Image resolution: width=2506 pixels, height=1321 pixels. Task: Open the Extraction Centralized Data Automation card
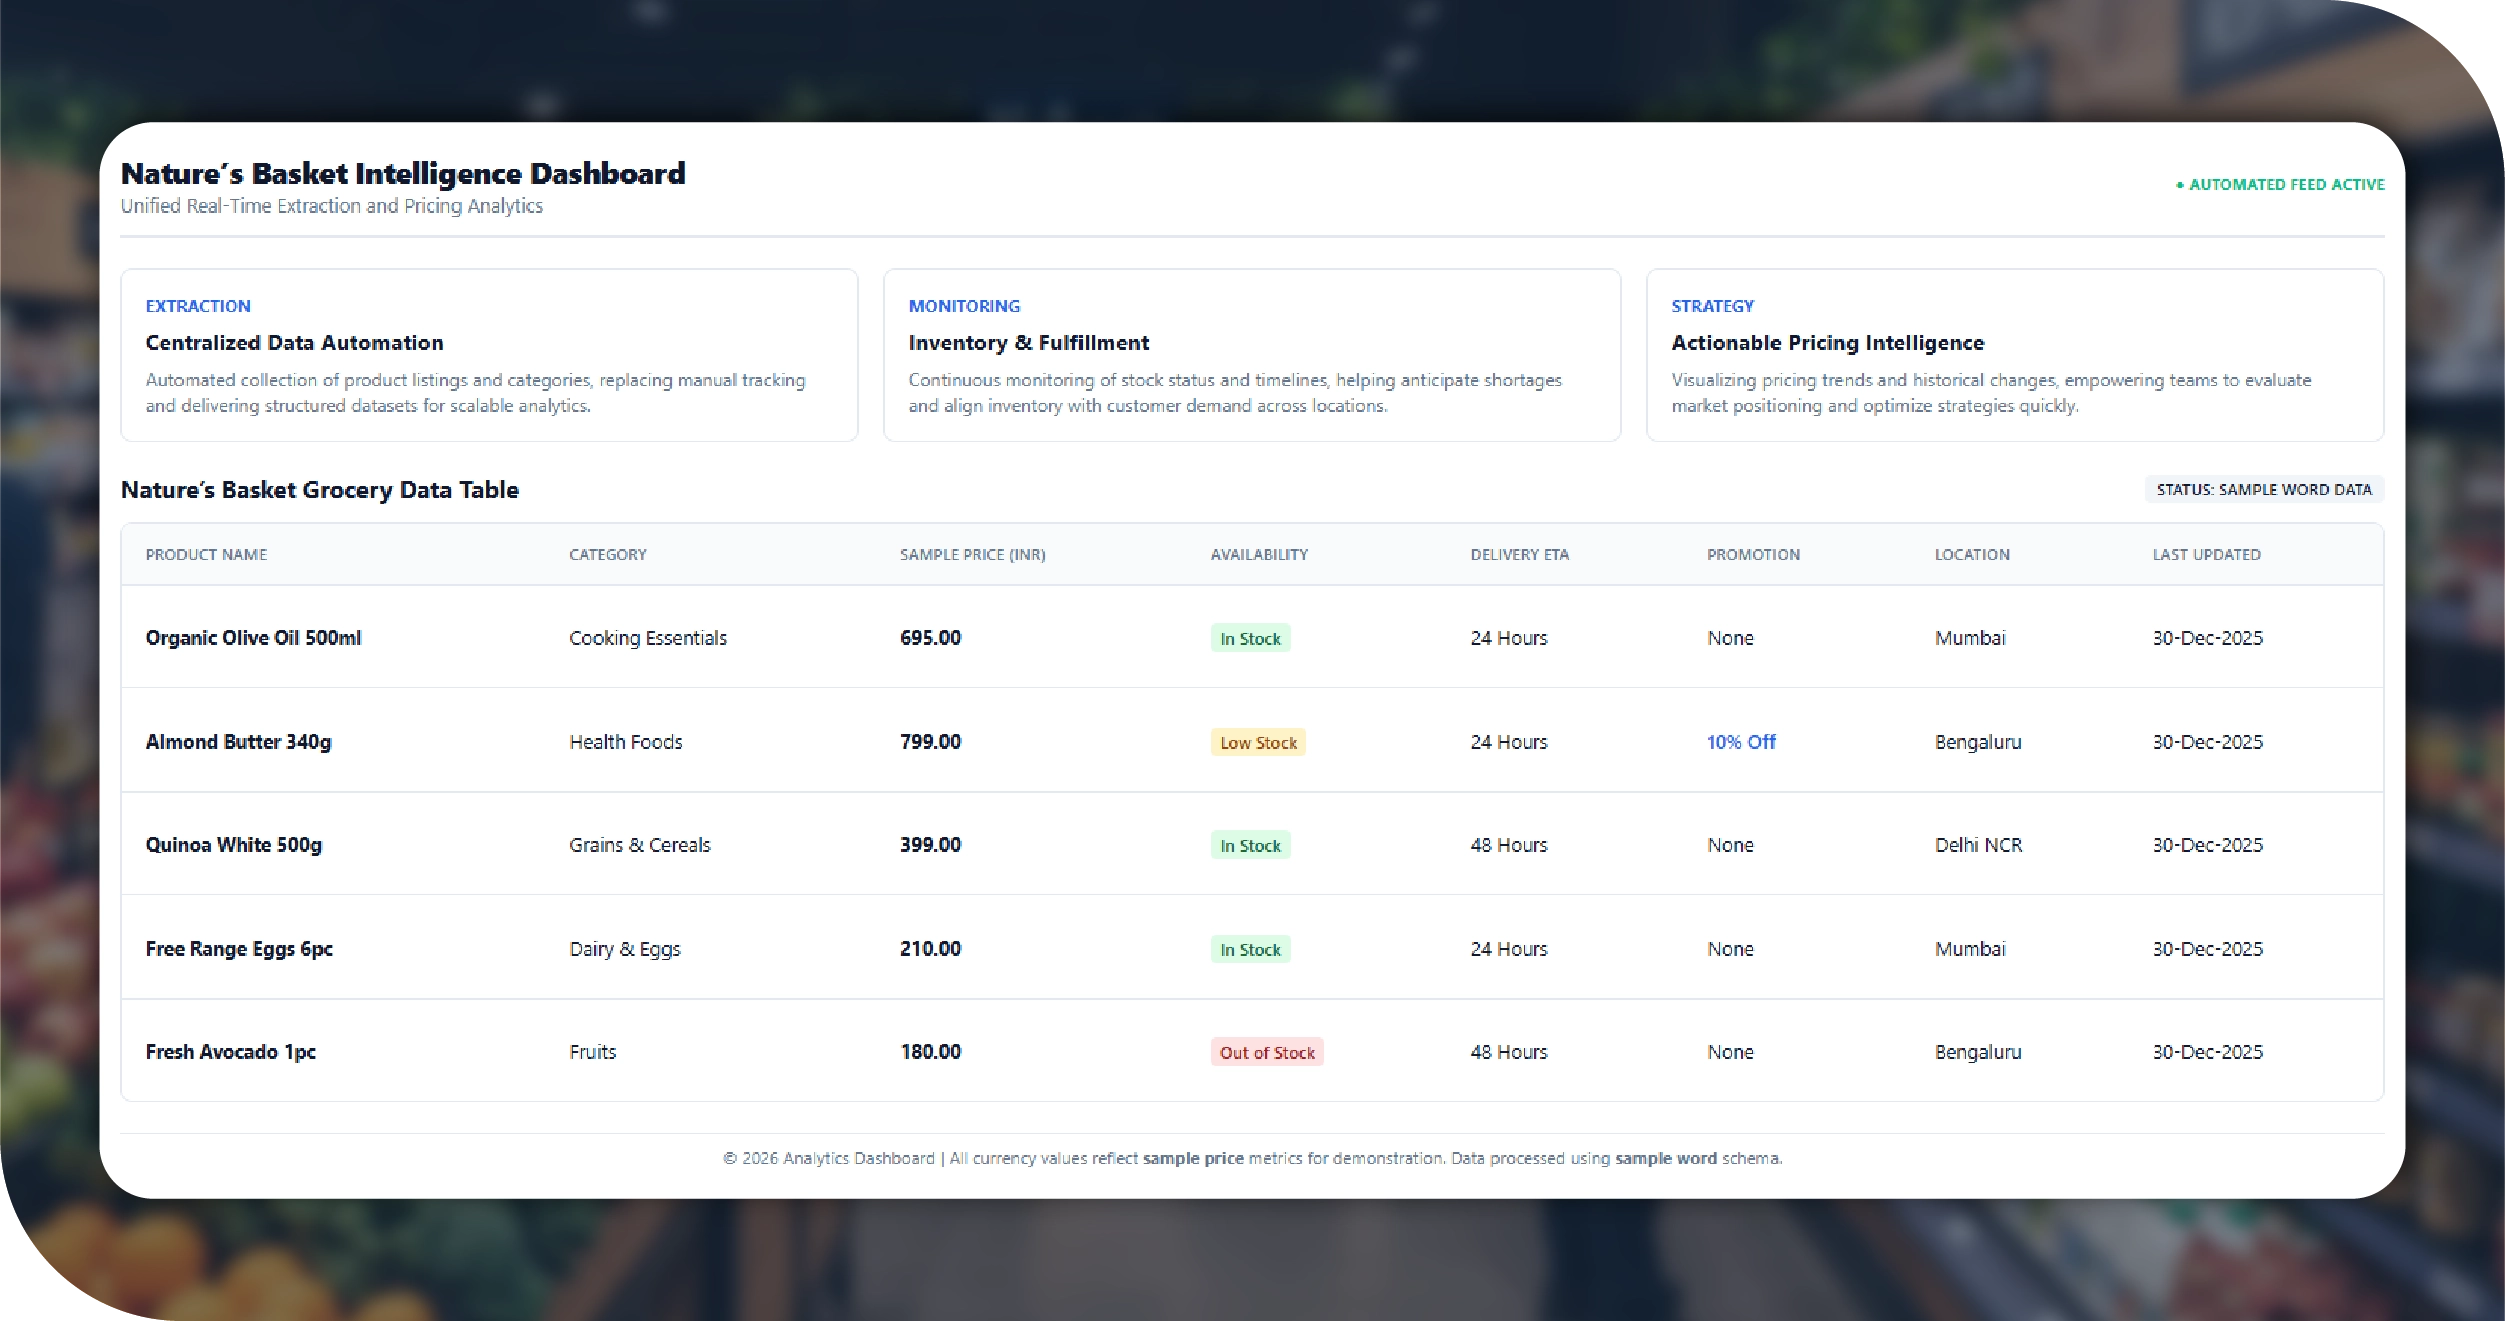(x=488, y=355)
